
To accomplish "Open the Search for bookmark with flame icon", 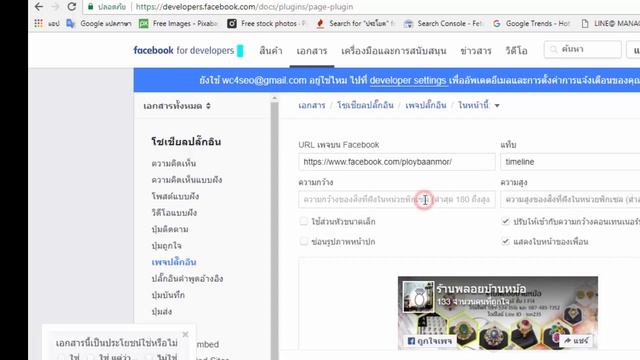I will [x=355, y=24].
